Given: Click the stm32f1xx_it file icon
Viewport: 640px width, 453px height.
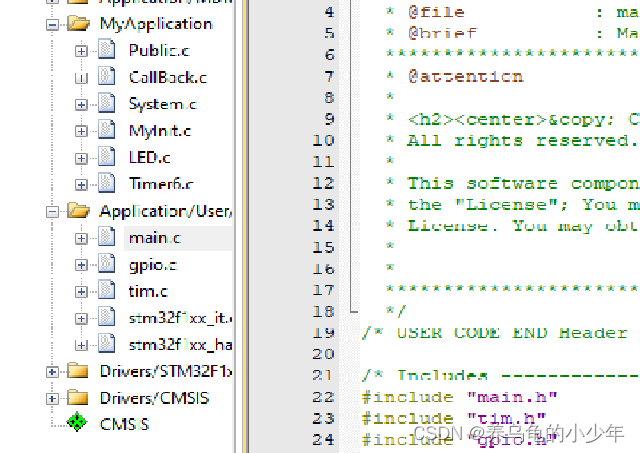Looking at the screenshot, I should (x=107, y=317).
